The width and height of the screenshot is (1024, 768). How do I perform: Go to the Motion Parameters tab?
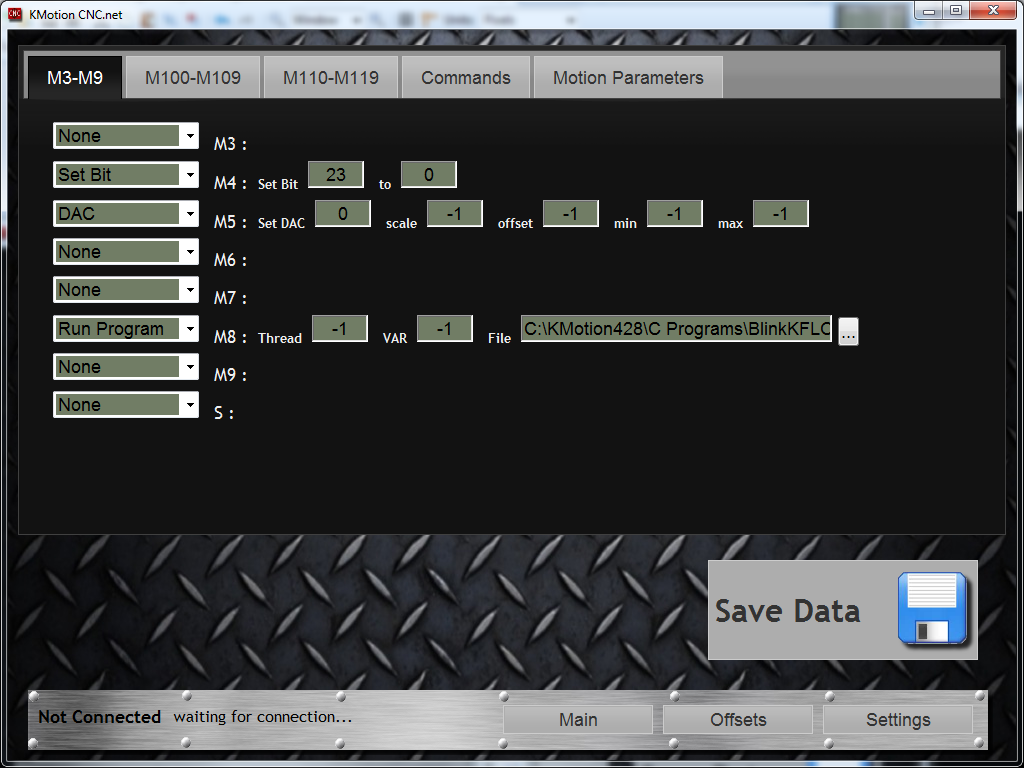(x=628, y=78)
